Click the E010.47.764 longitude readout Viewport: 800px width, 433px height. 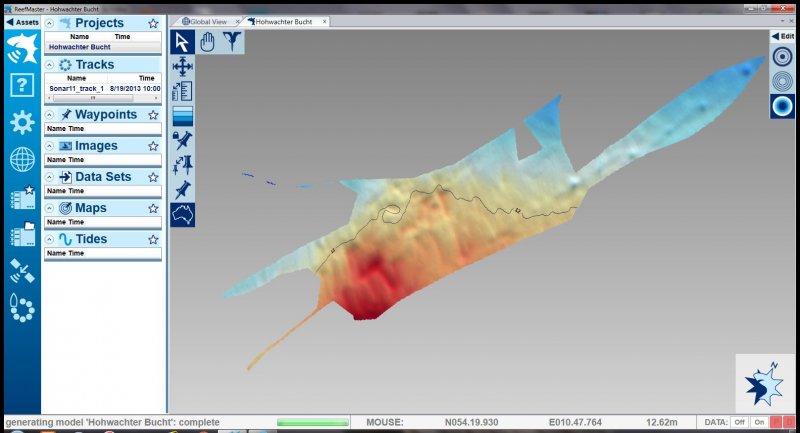(x=575, y=422)
